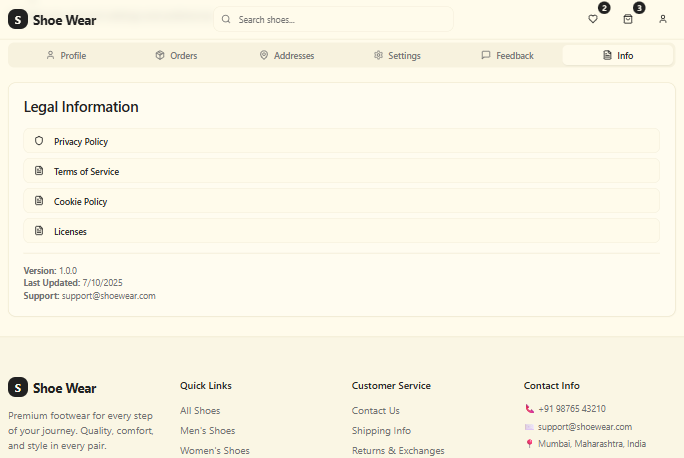Go to the Addresses tab
The width and height of the screenshot is (684, 458).
tap(286, 55)
